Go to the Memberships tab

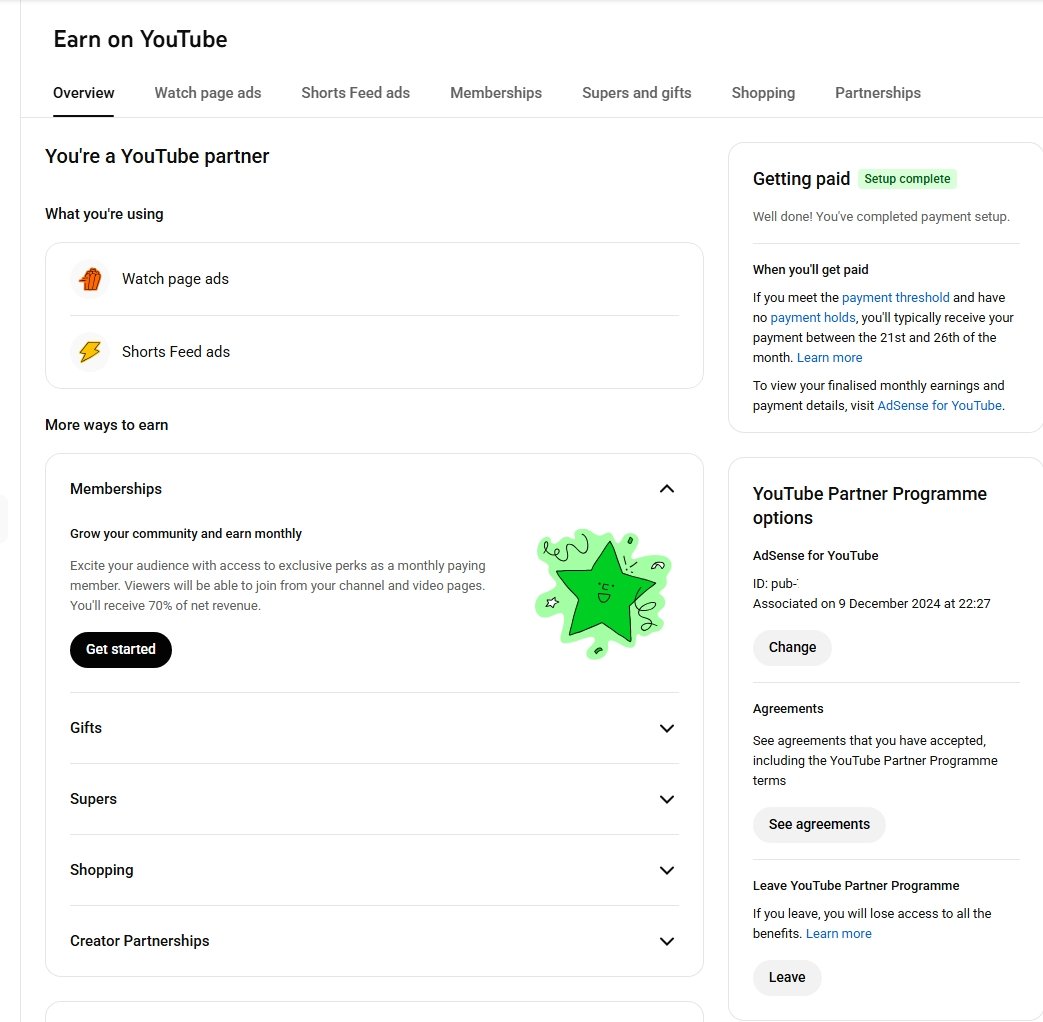pyautogui.click(x=496, y=93)
